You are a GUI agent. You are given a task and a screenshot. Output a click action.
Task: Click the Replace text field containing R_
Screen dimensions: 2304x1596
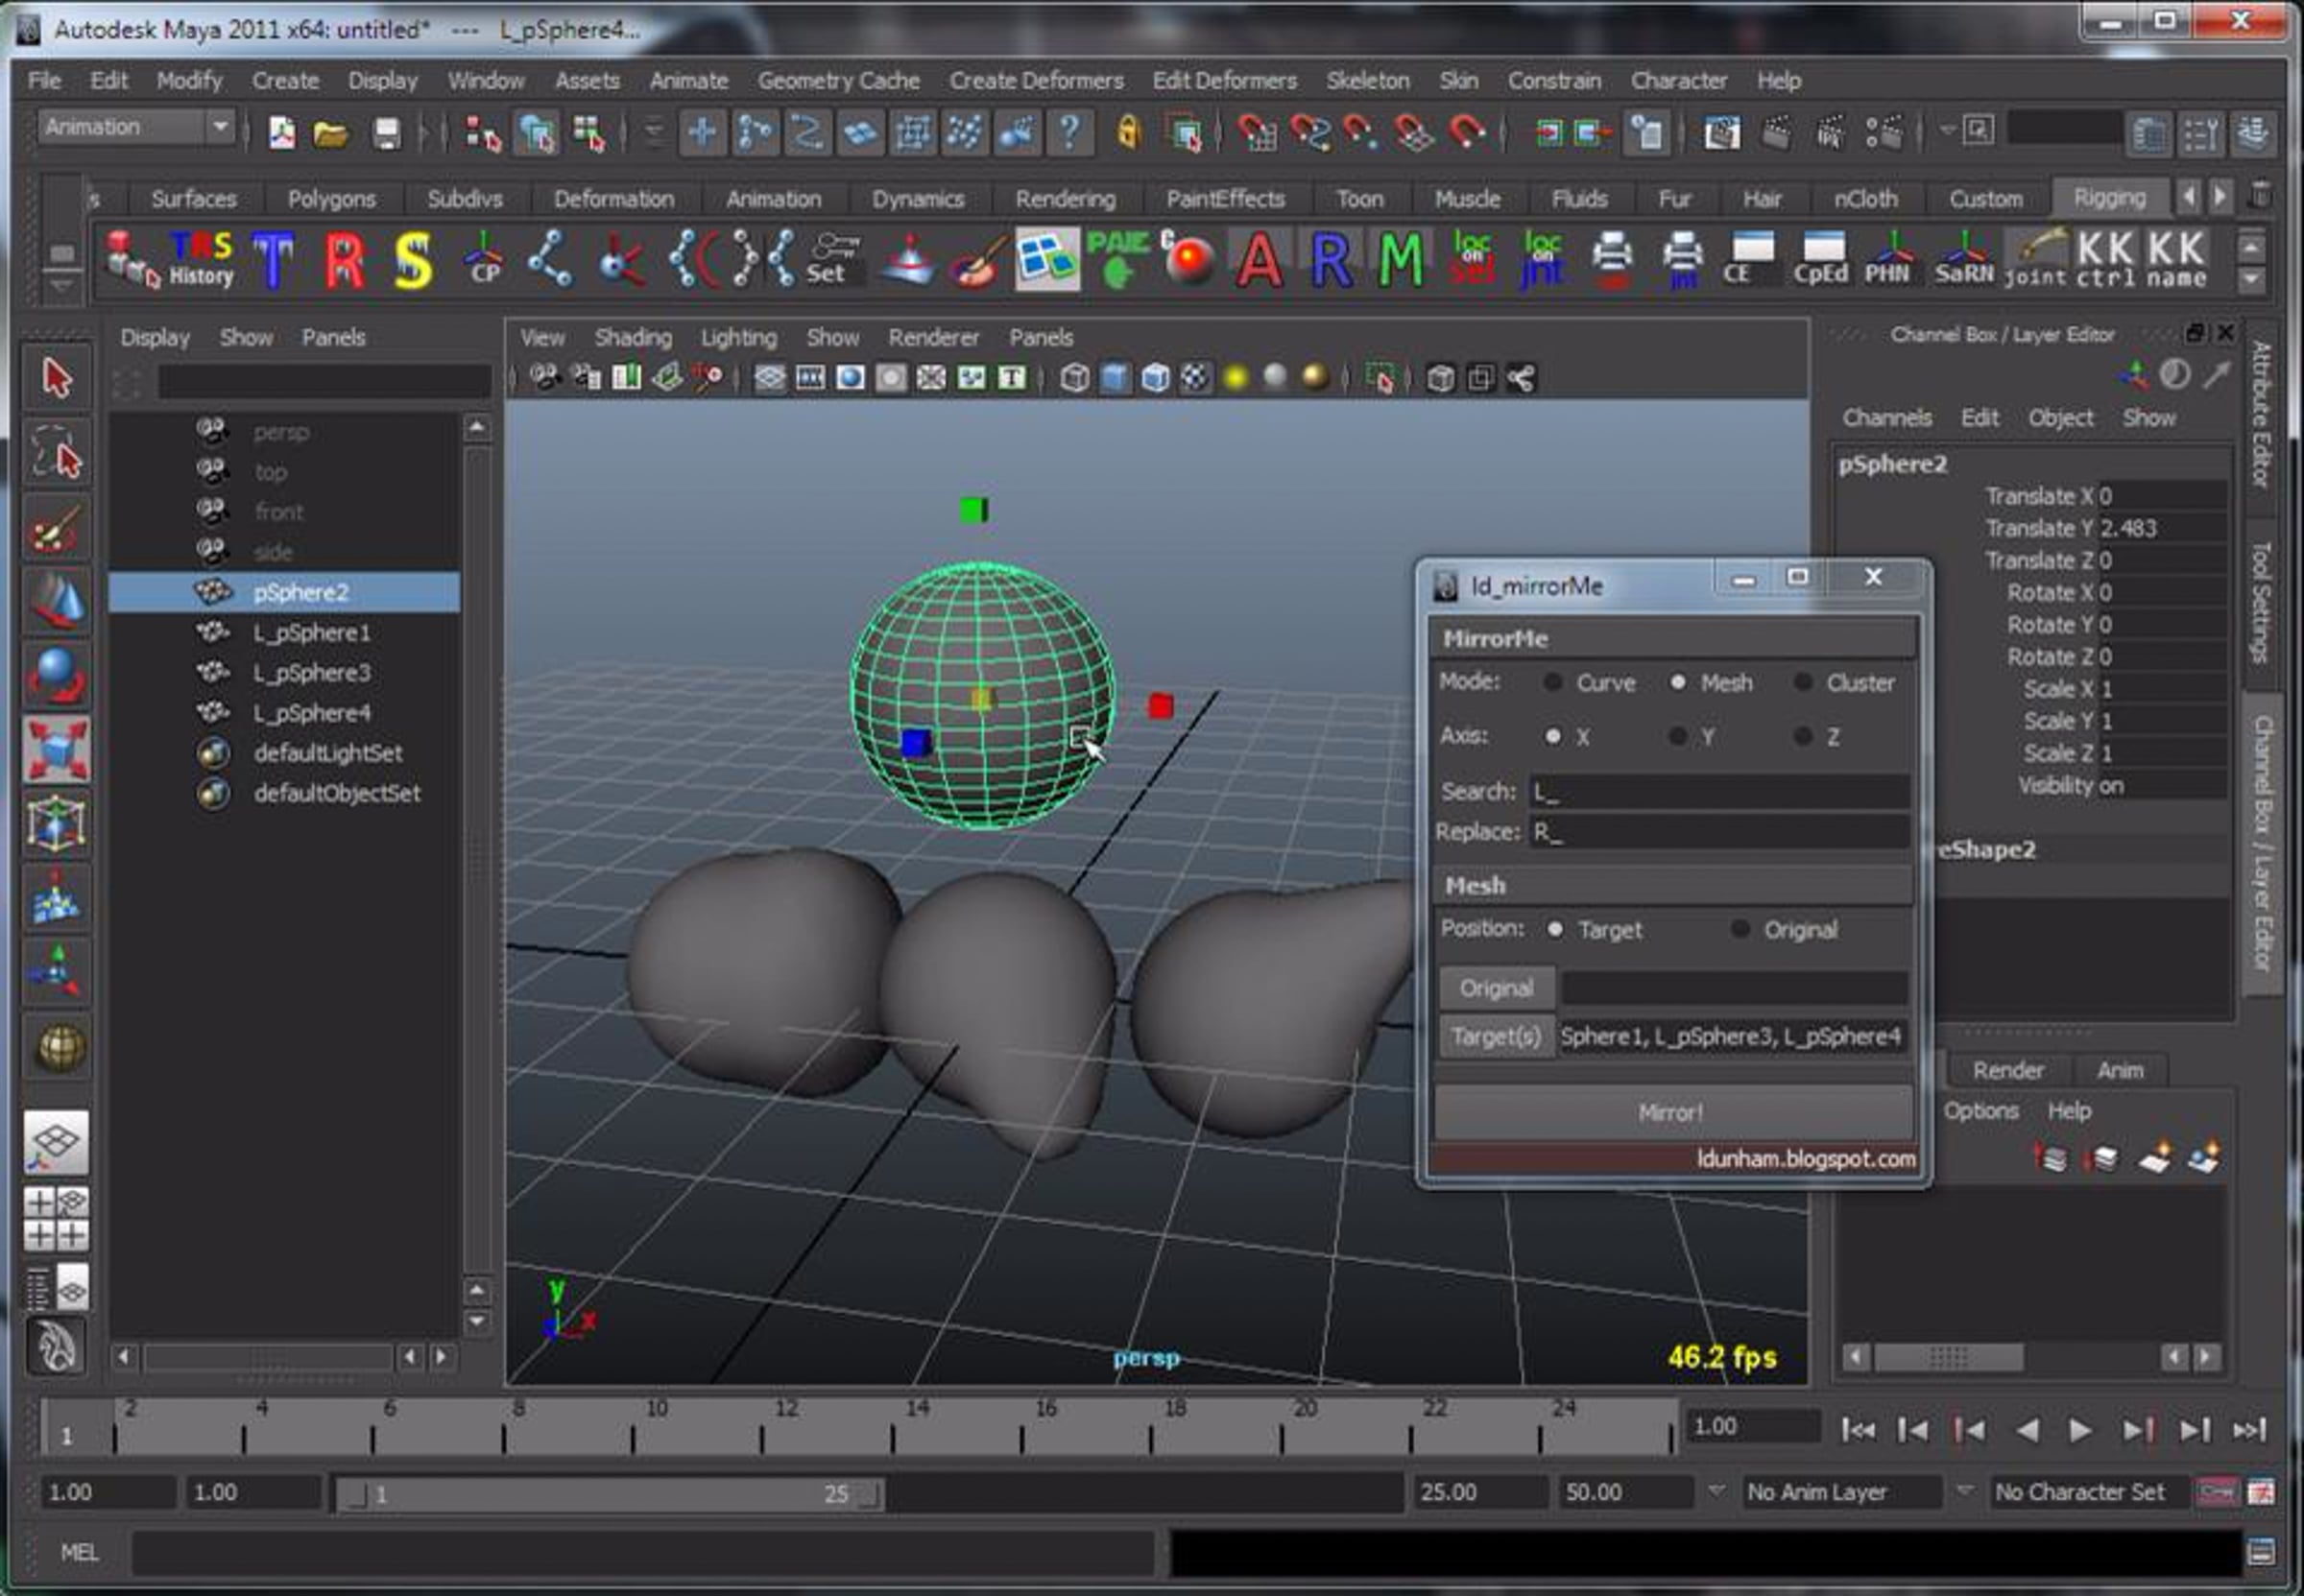pos(1719,832)
